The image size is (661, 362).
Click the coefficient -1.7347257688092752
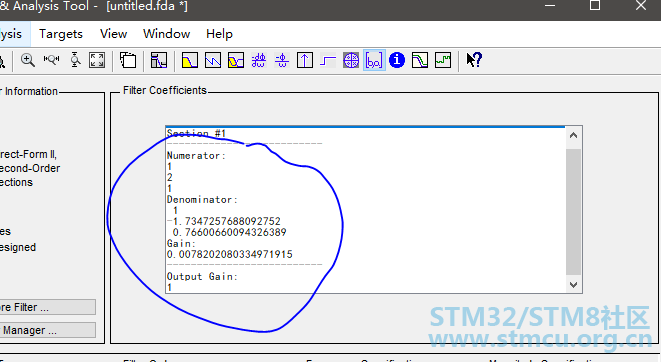point(224,221)
